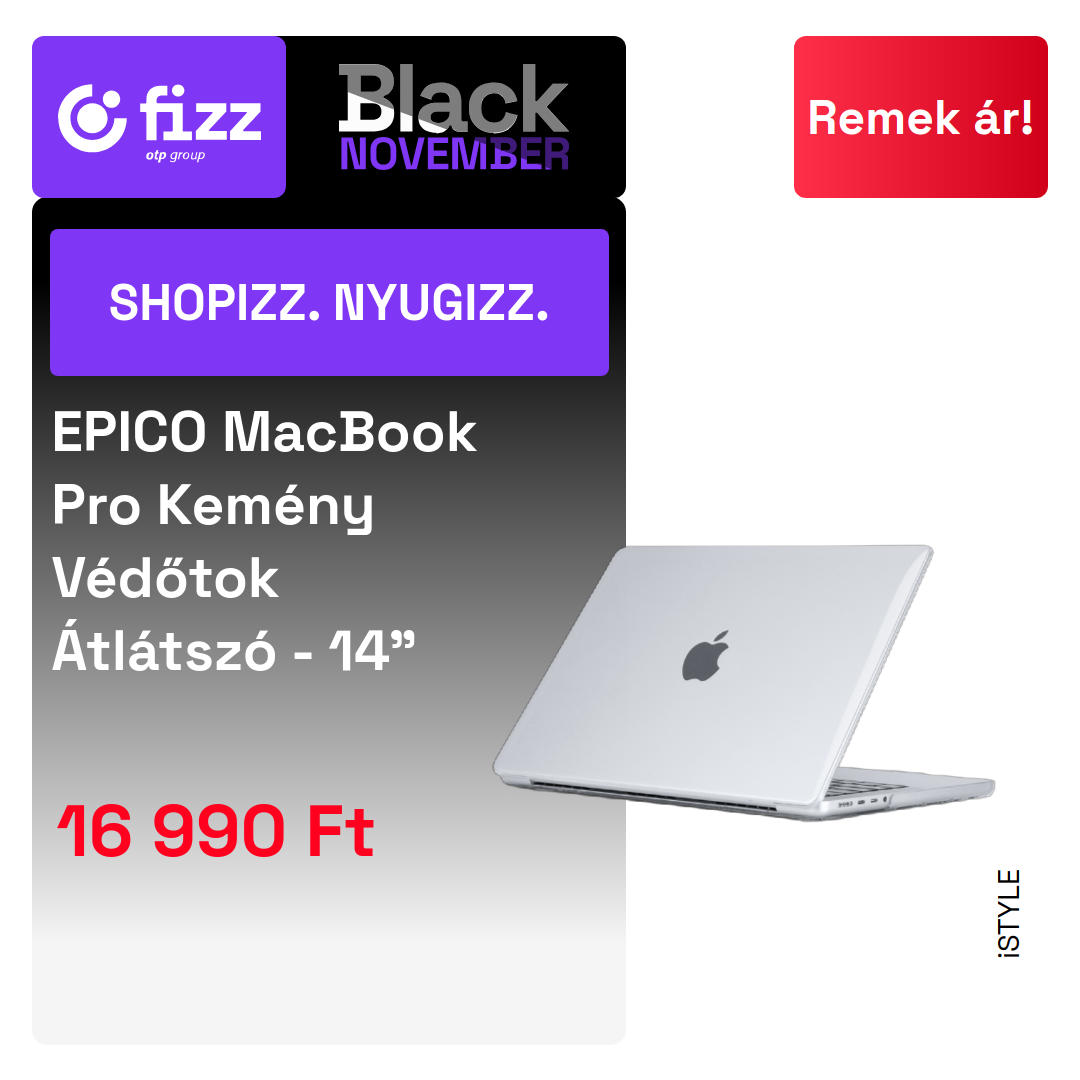
Task: Click the "otp group" small text
Action: pyautogui.click(x=175, y=156)
